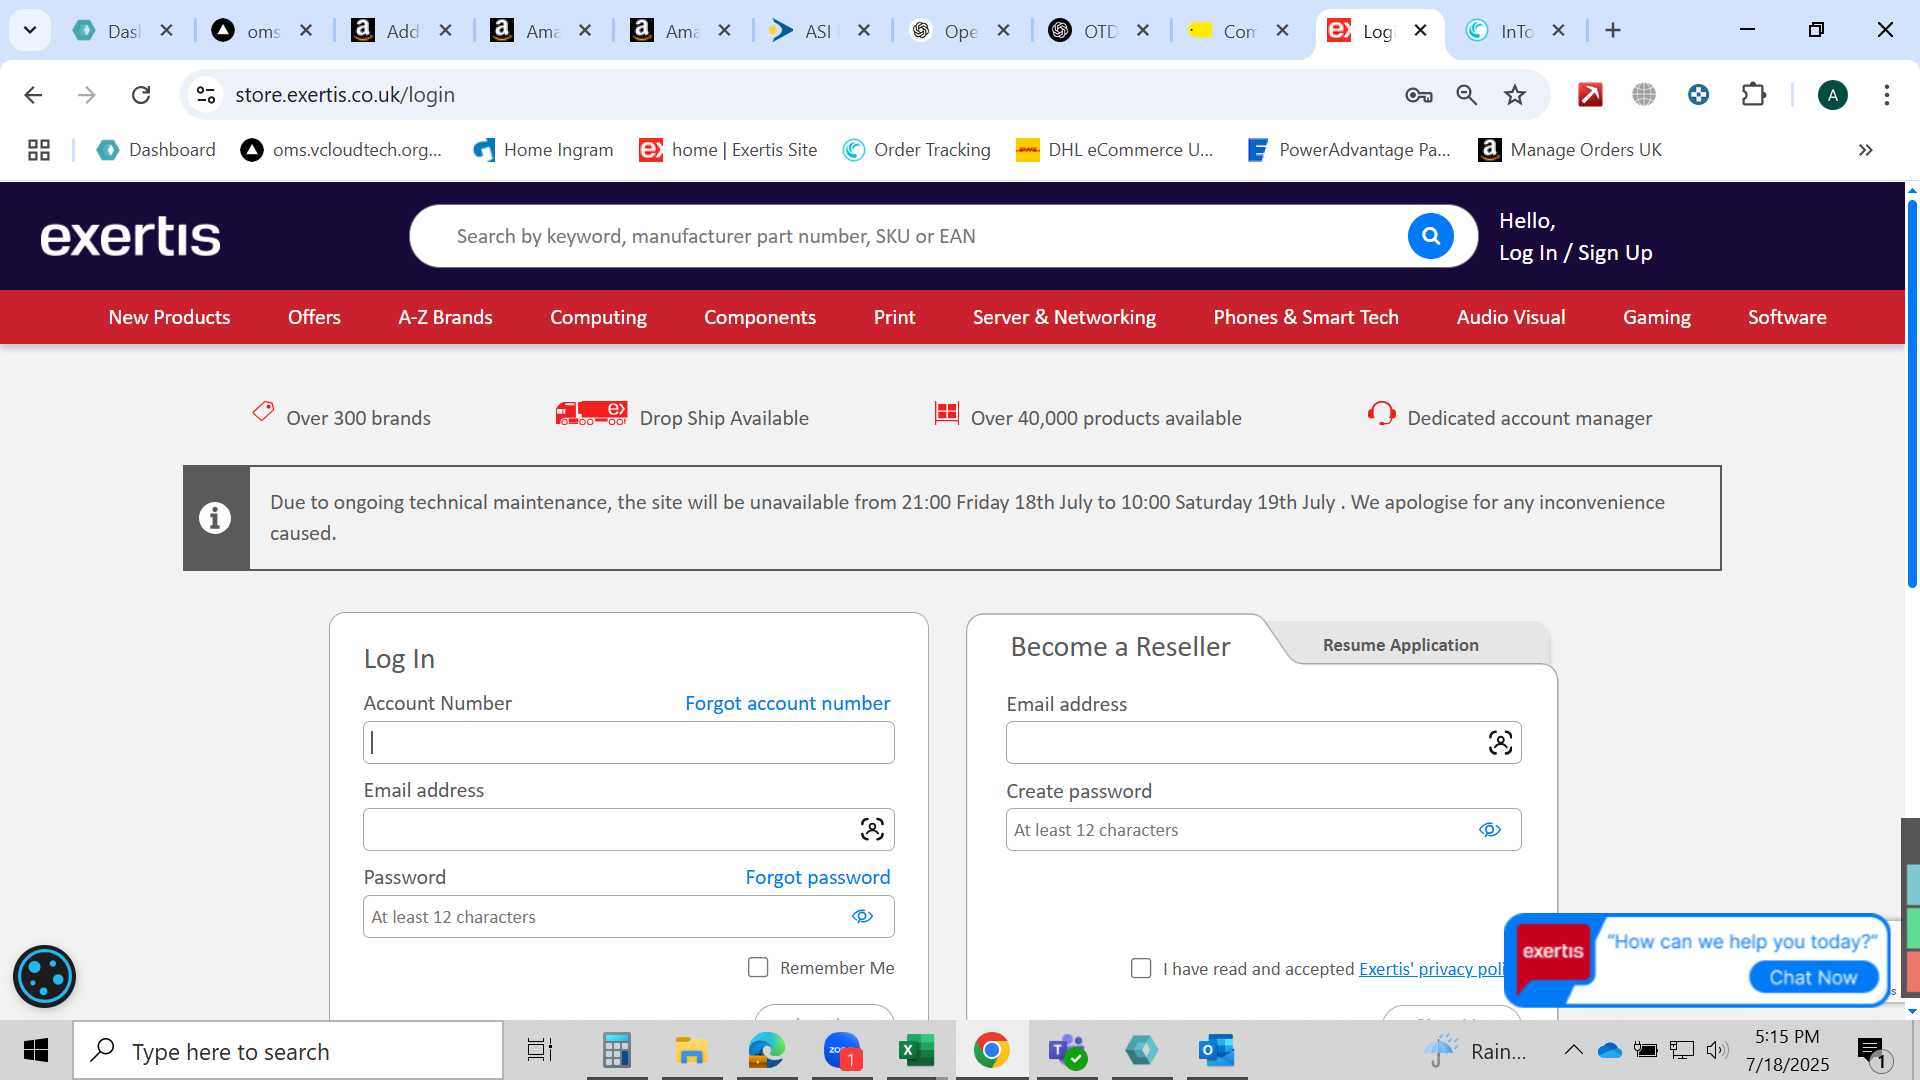Click Log In / Sign Up link
This screenshot has height=1080, width=1920.
coord(1575,253)
